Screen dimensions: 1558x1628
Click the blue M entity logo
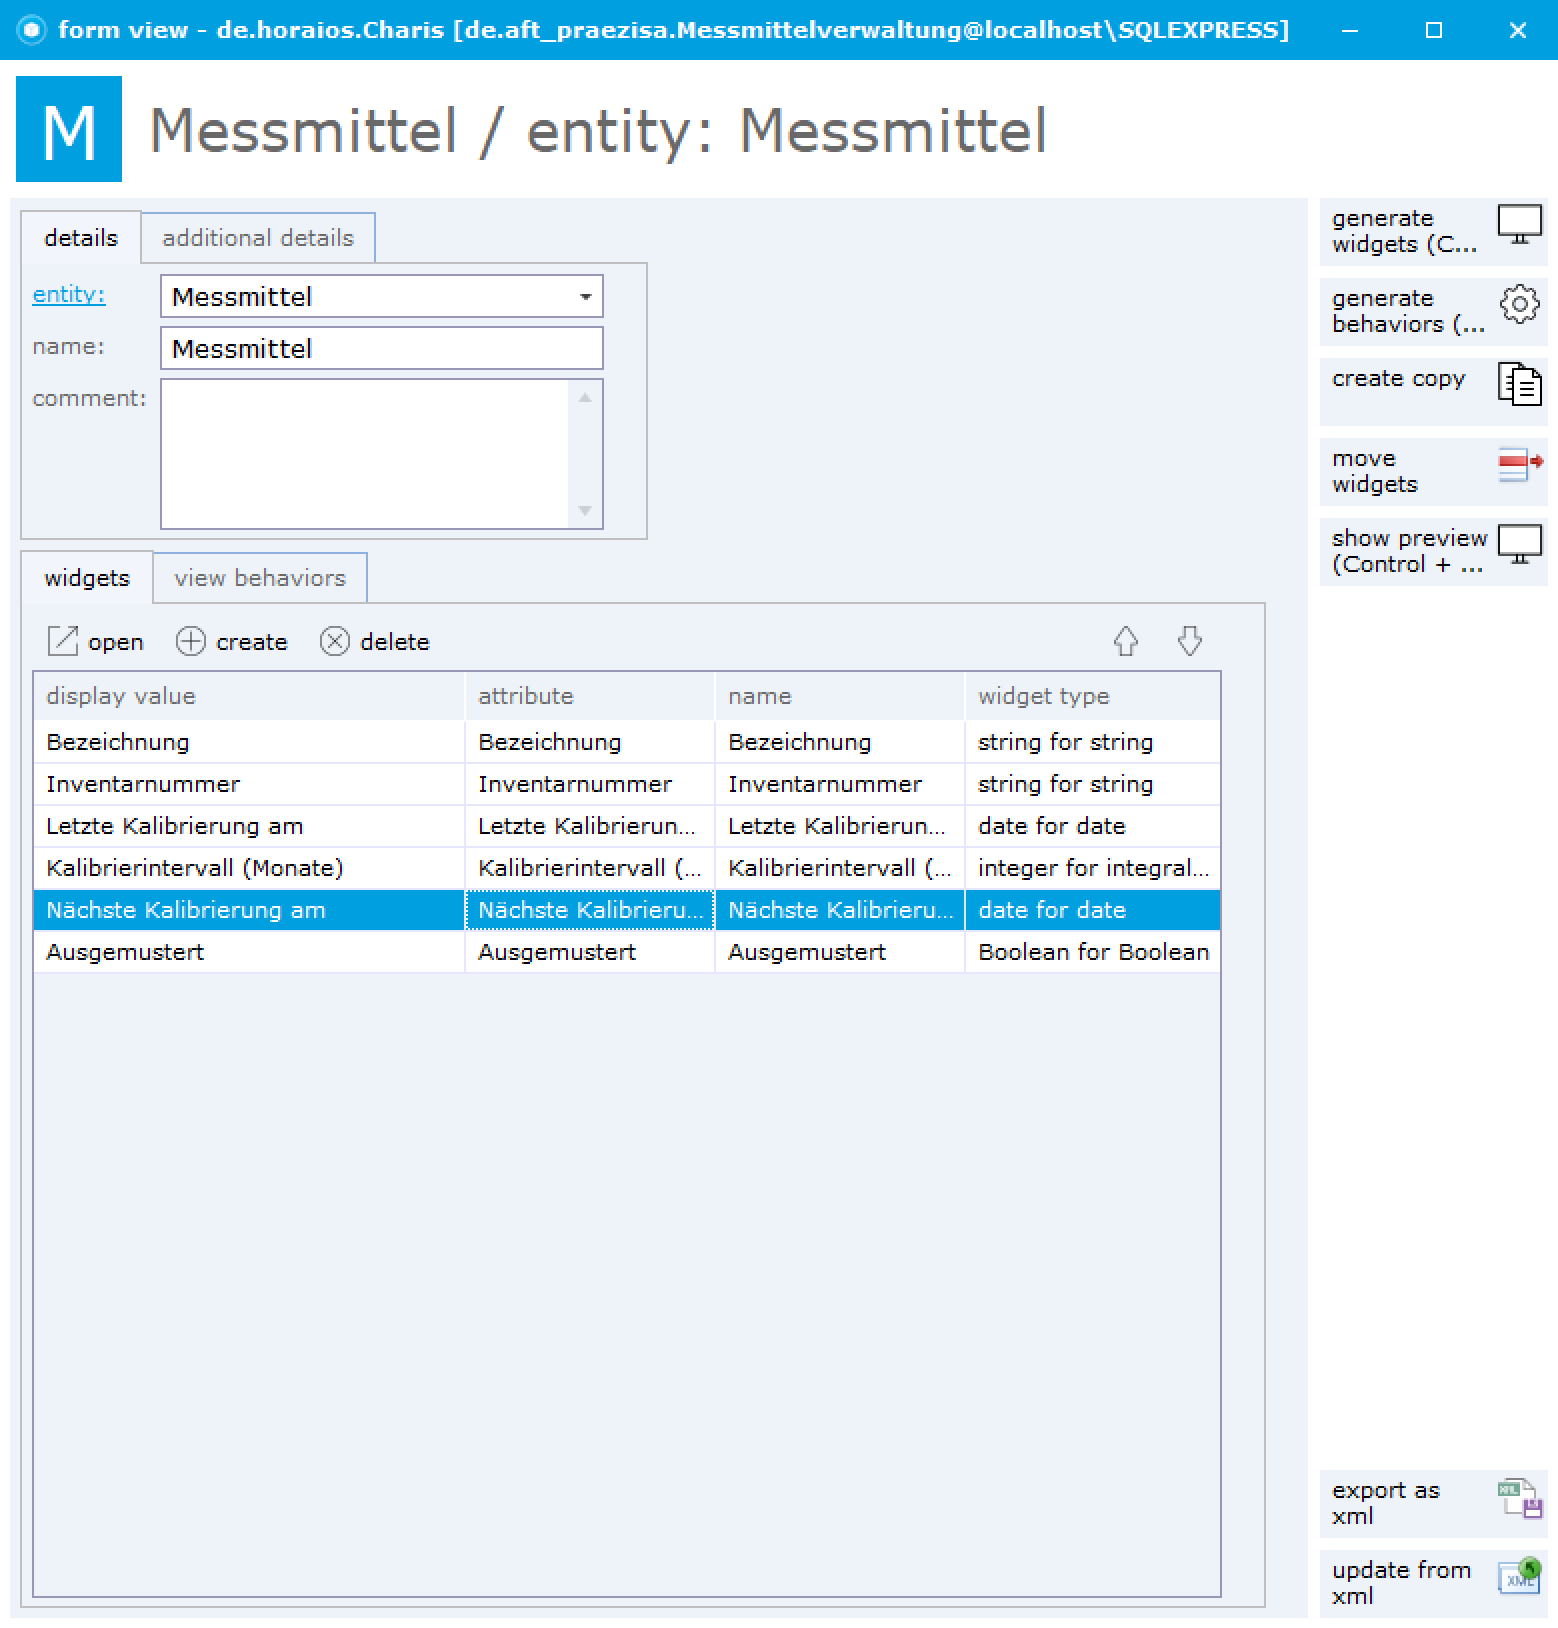click(x=69, y=129)
